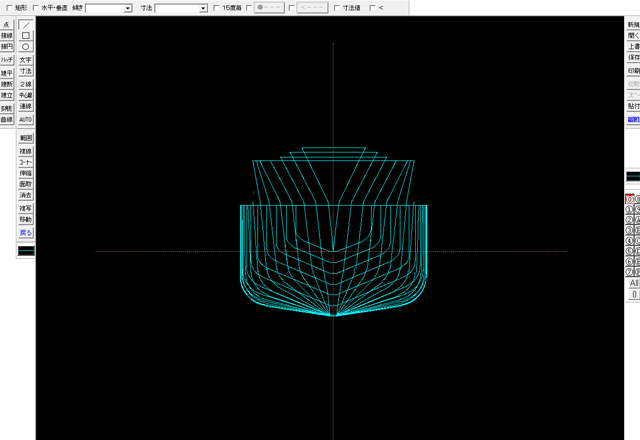Select layer 3 button

(x=630, y=230)
